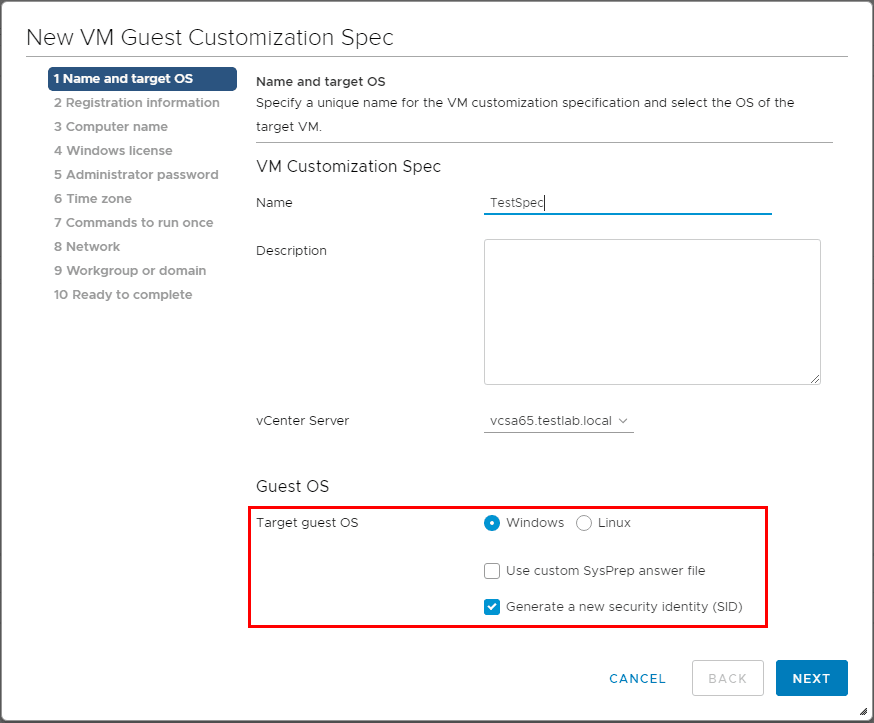Click the CANCEL button
This screenshot has height=723, width=874.
tap(637, 678)
